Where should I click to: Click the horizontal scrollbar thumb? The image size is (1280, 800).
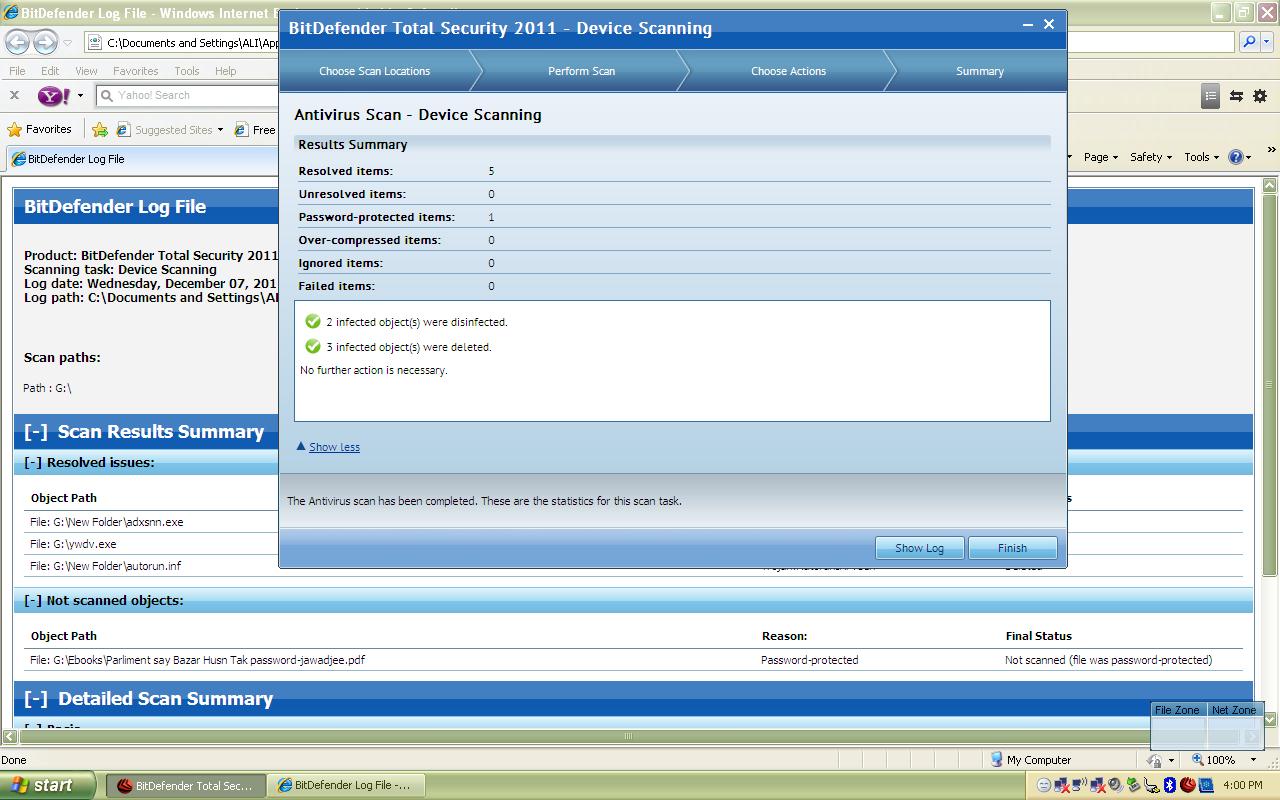tap(628, 737)
